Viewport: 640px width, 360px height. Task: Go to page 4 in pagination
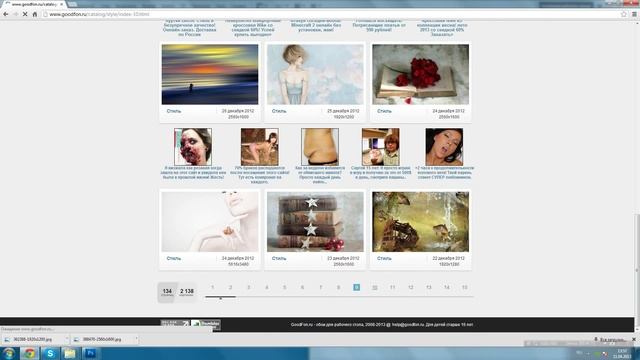pos(267,287)
